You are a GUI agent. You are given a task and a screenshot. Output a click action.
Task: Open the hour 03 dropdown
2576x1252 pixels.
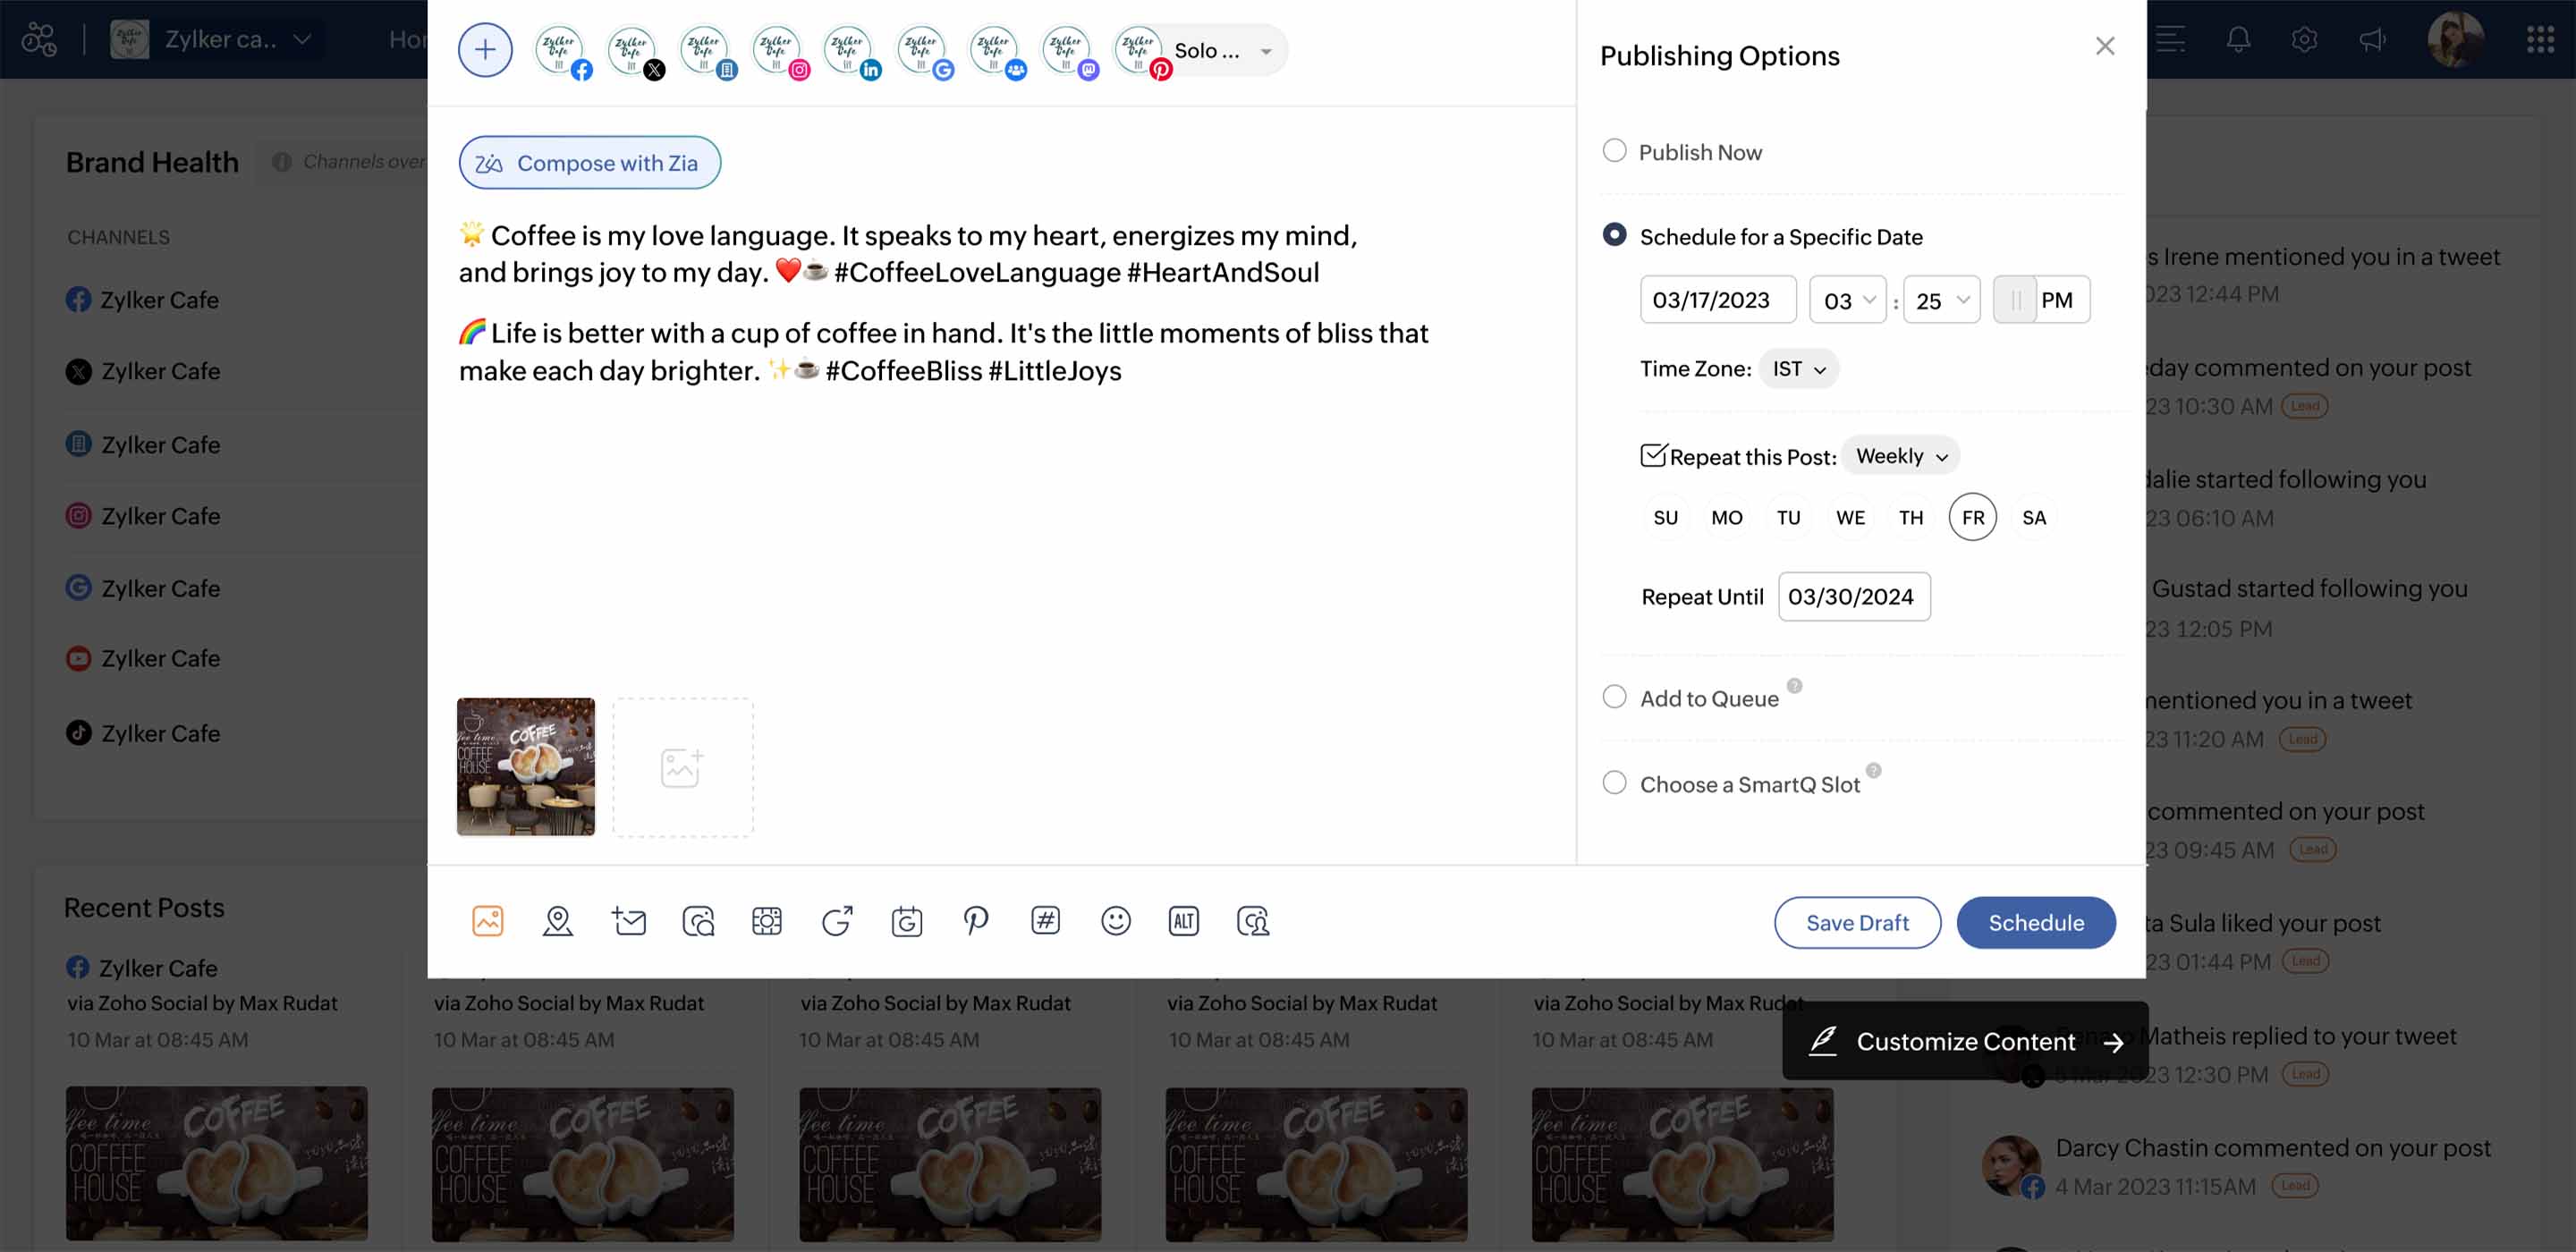[1847, 300]
